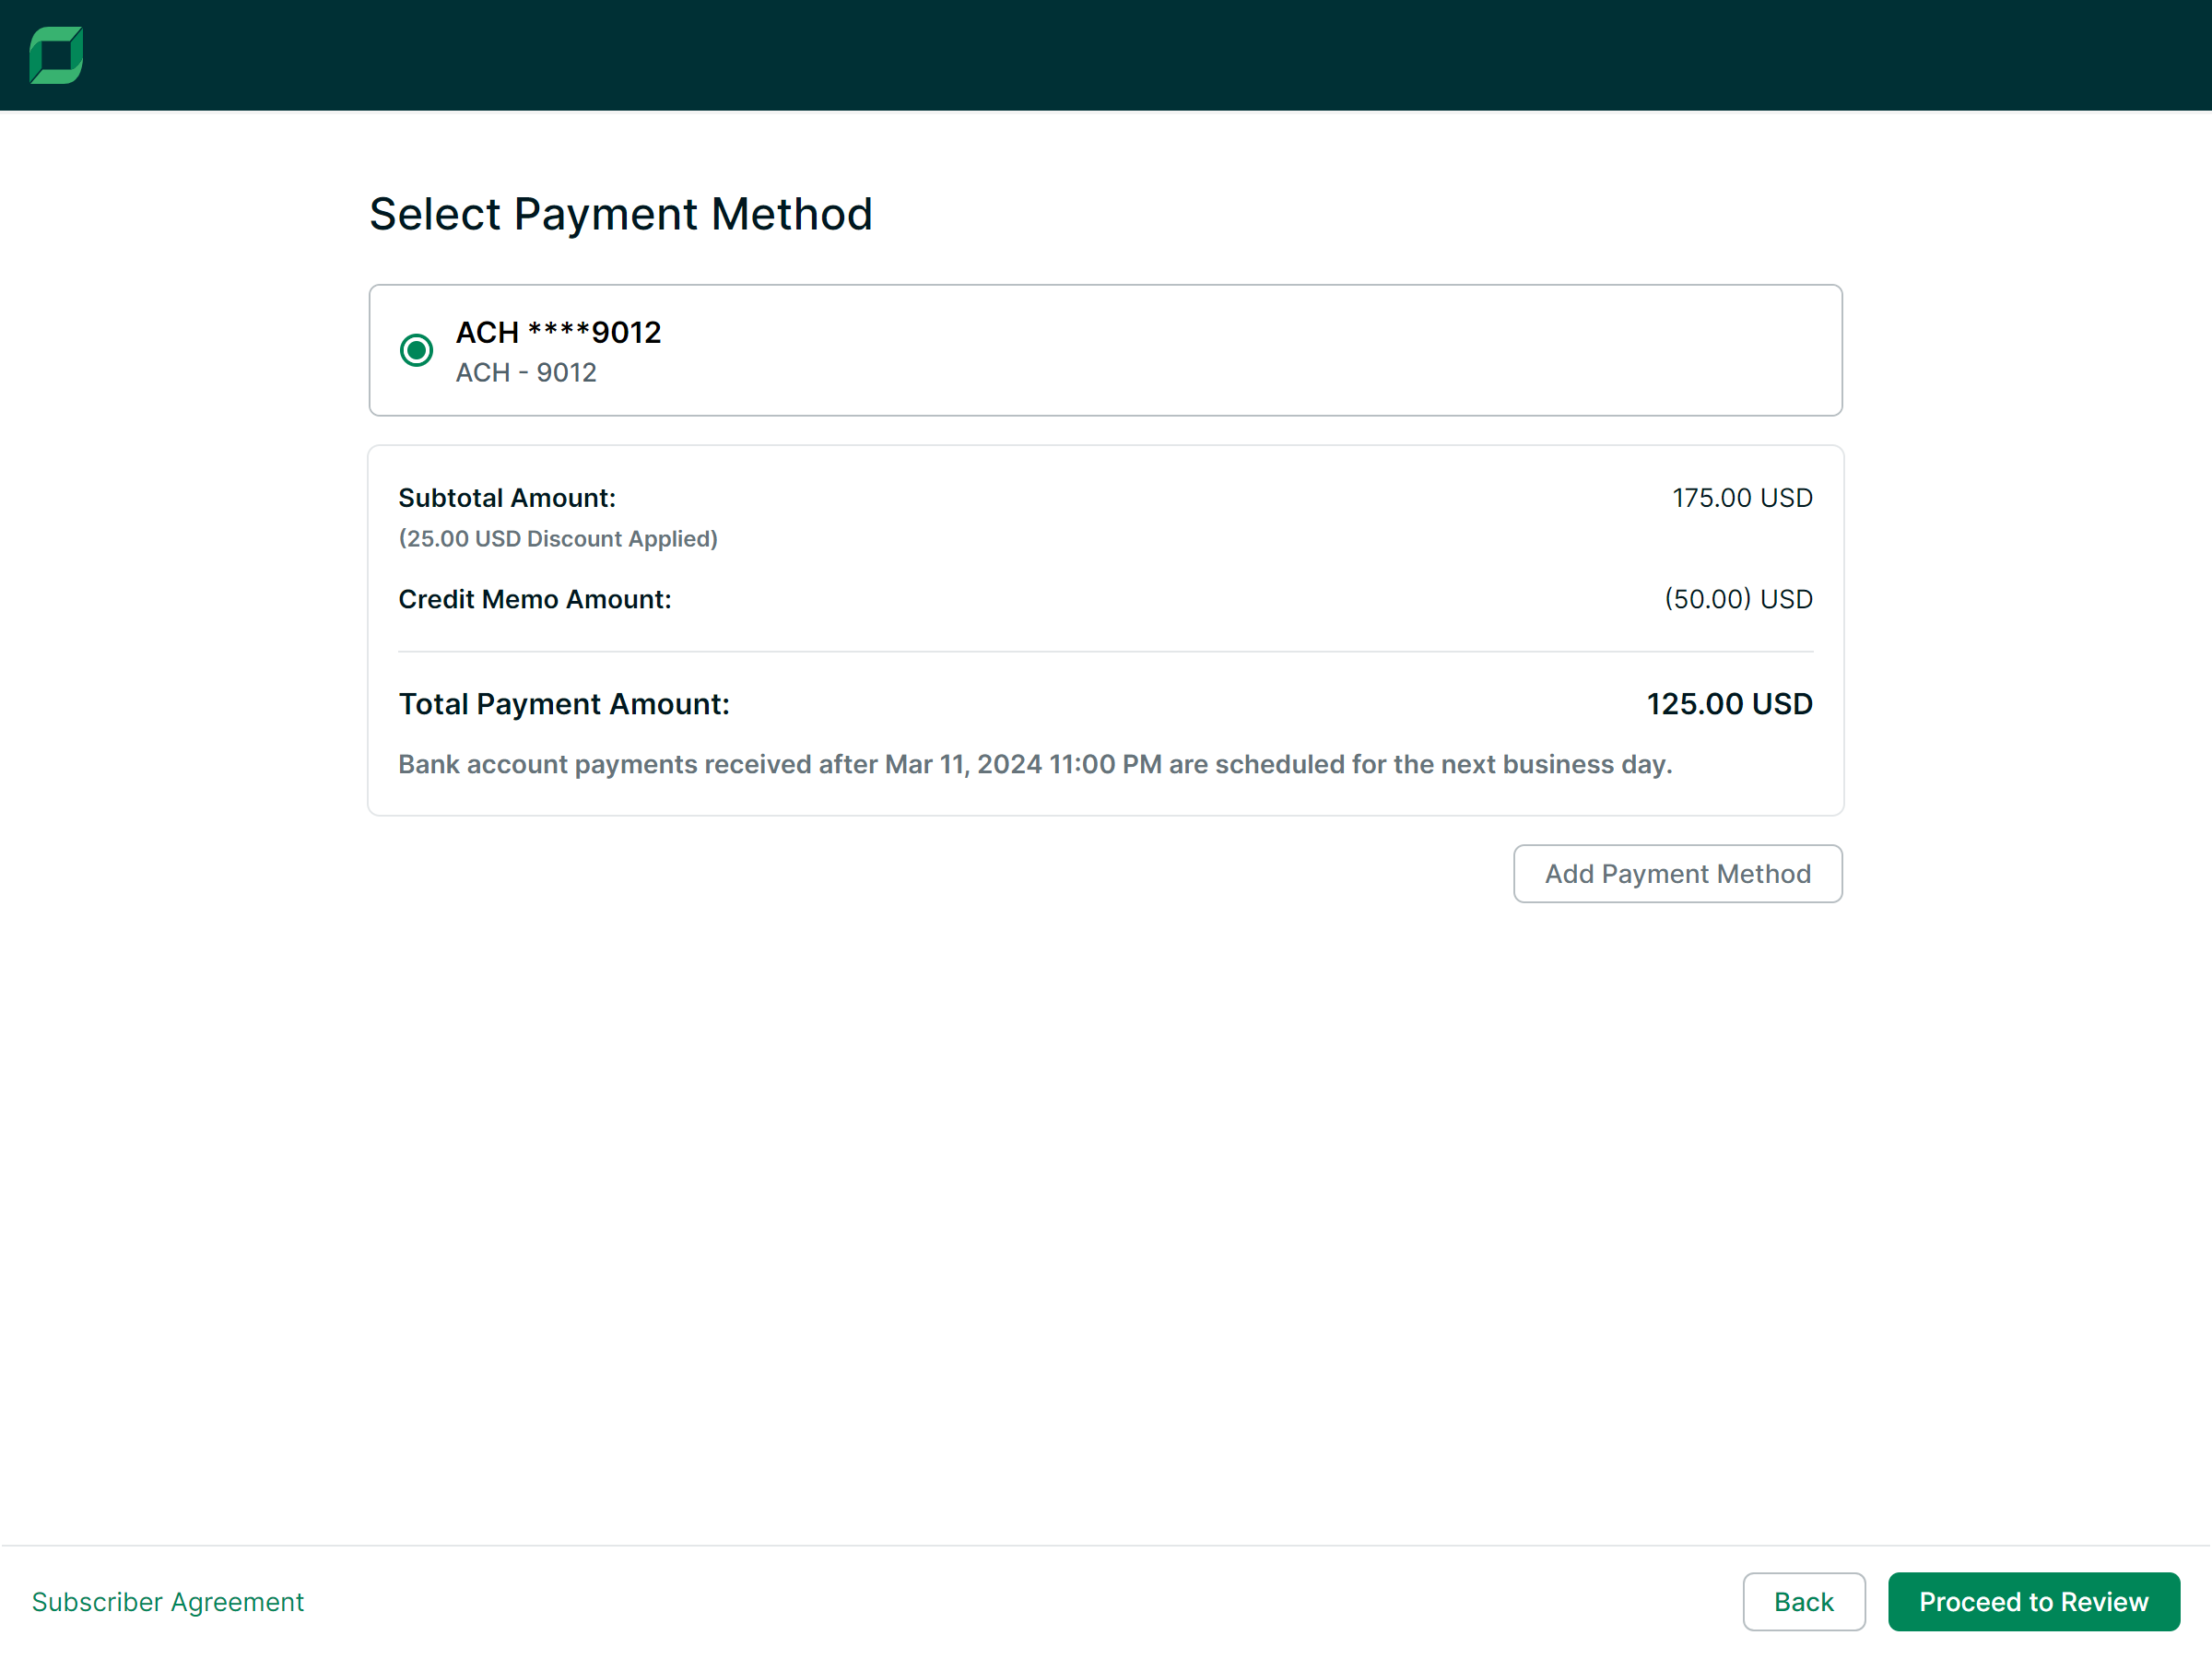This screenshot has width=2212, height=1659.
Task: Click the Select Payment Method heading
Action: point(621,214)
